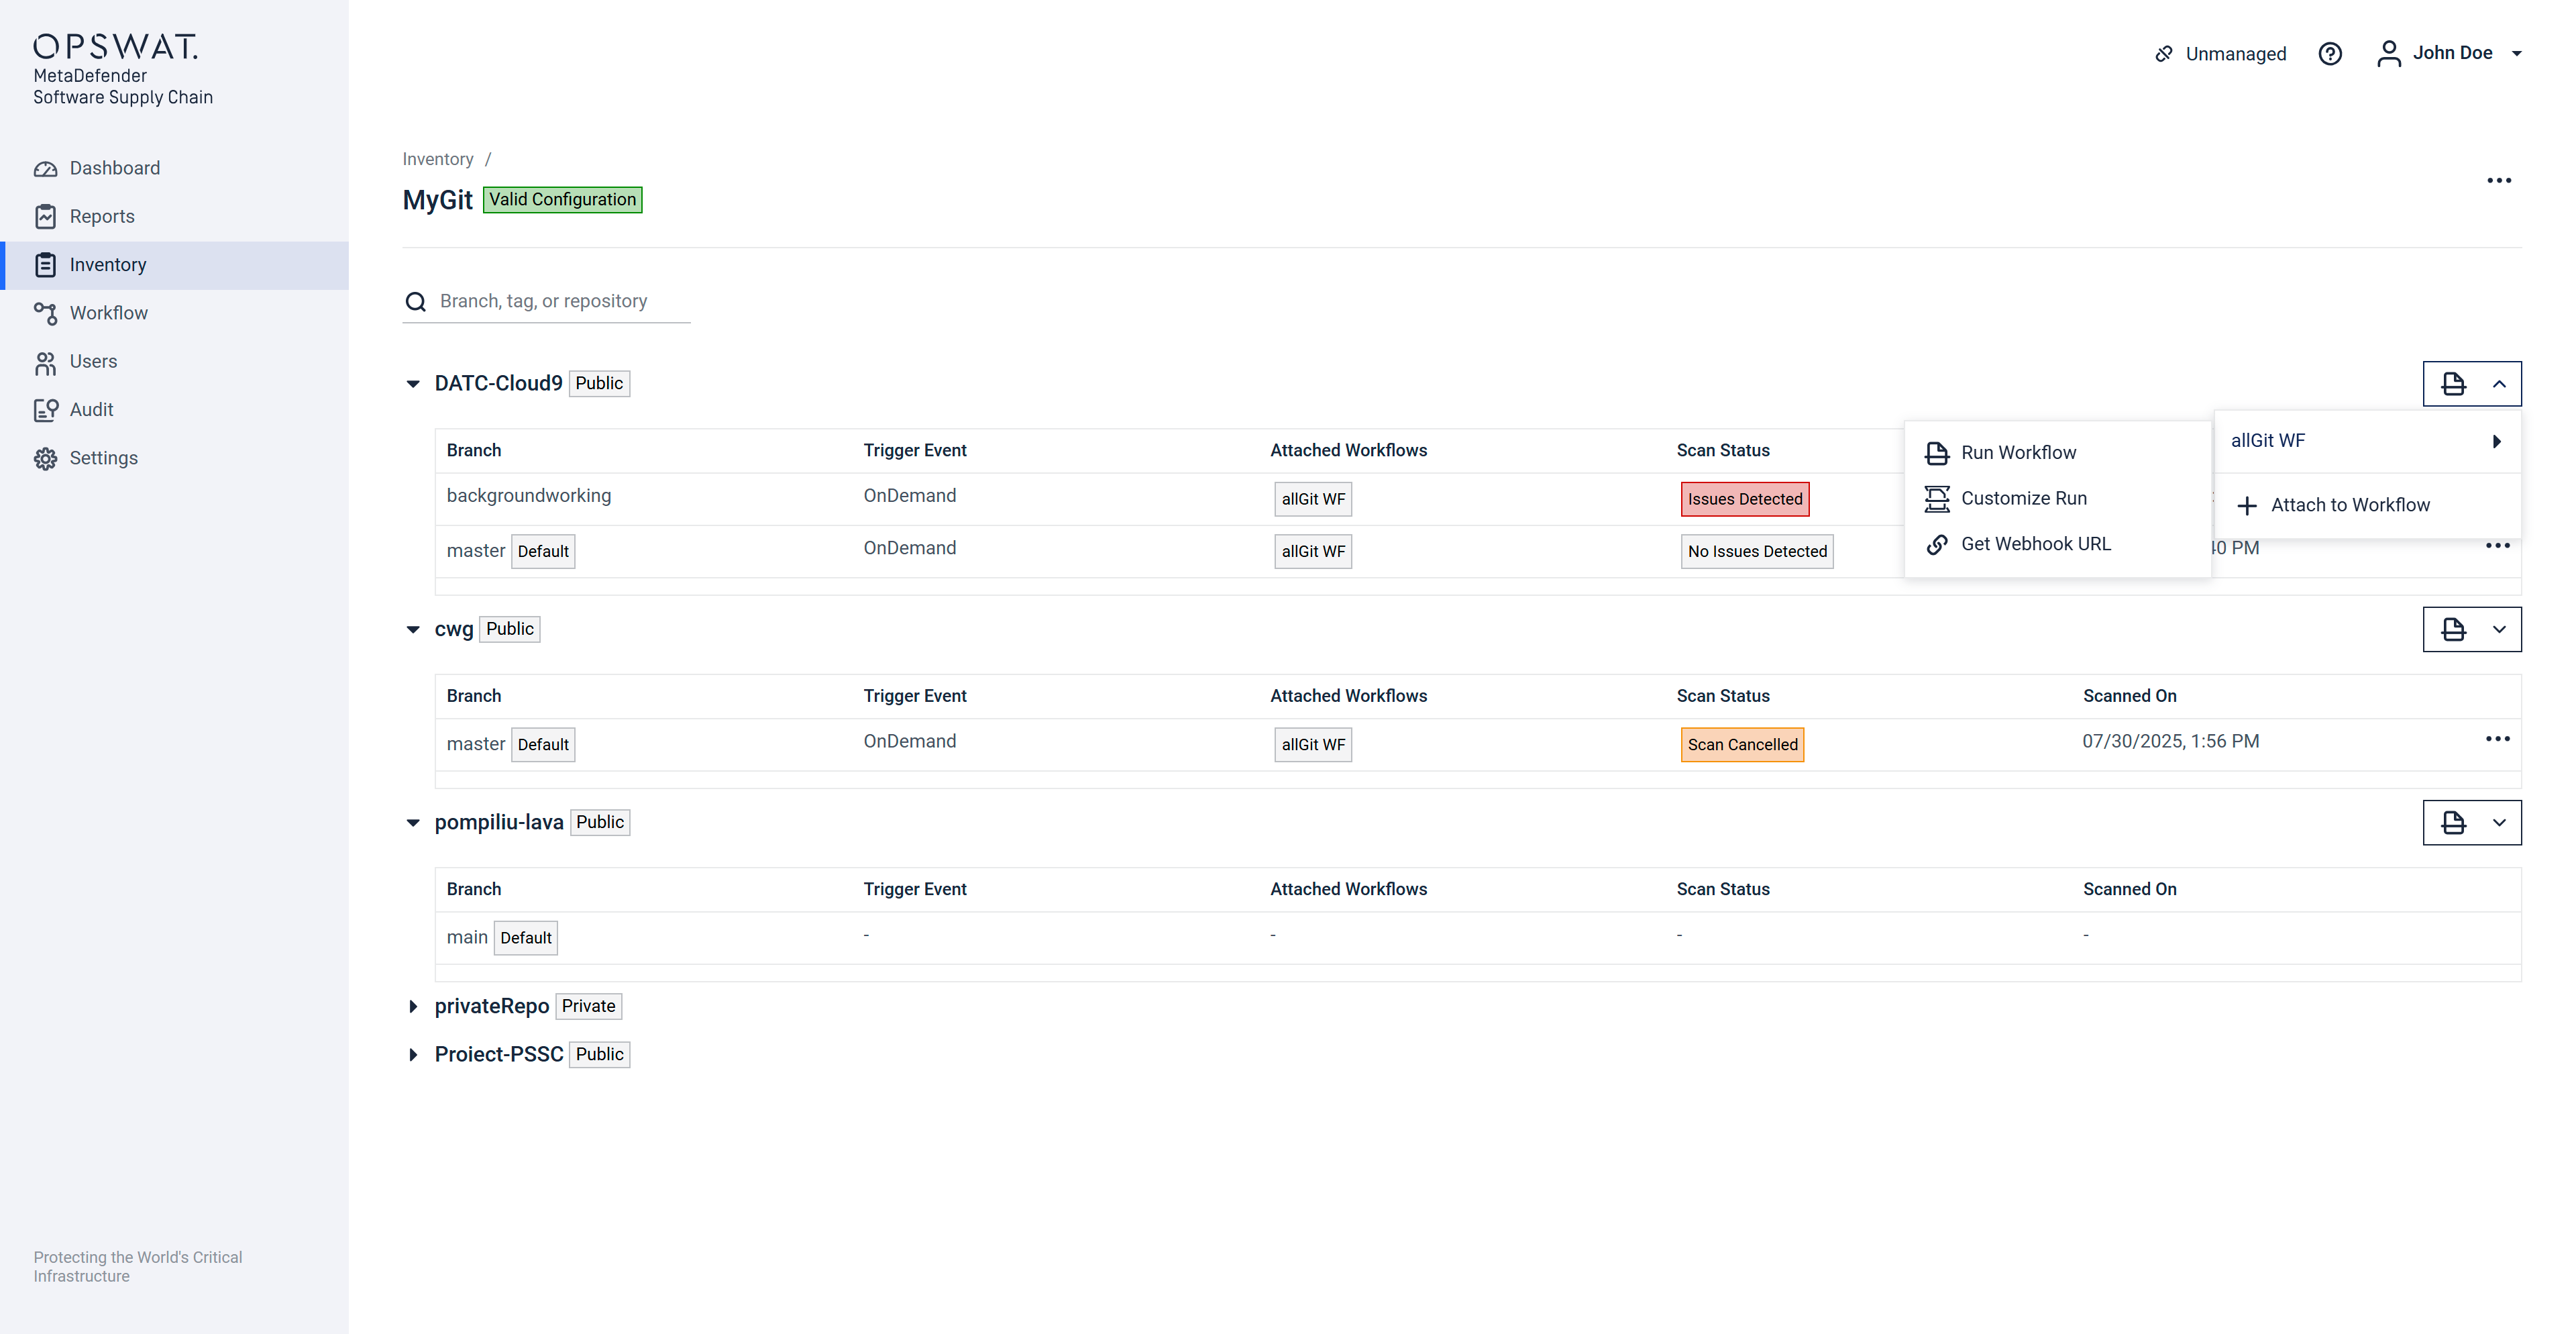Viewport: 2576px width, 1334px height.
Task: Select Run Workflow menu item
Action: tap(2057, 453)
